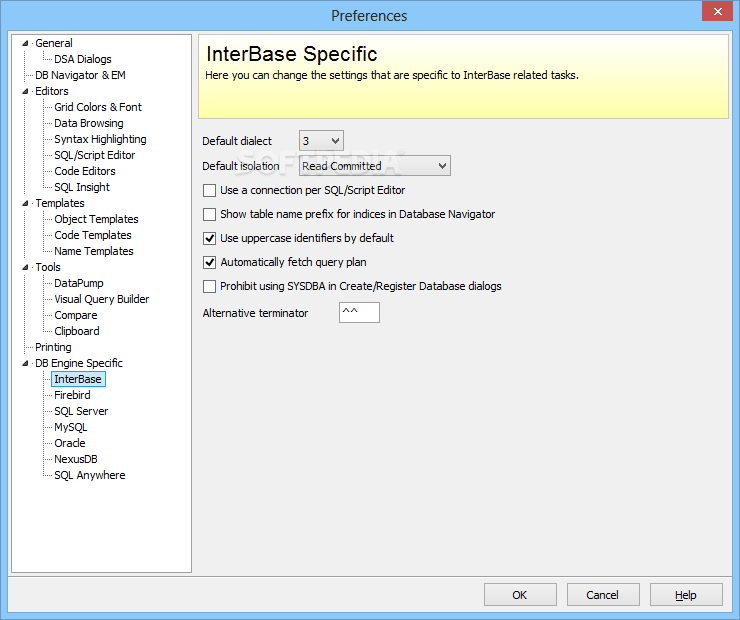
Task: Open Oracle specific settings
Action: pos(69,444)
